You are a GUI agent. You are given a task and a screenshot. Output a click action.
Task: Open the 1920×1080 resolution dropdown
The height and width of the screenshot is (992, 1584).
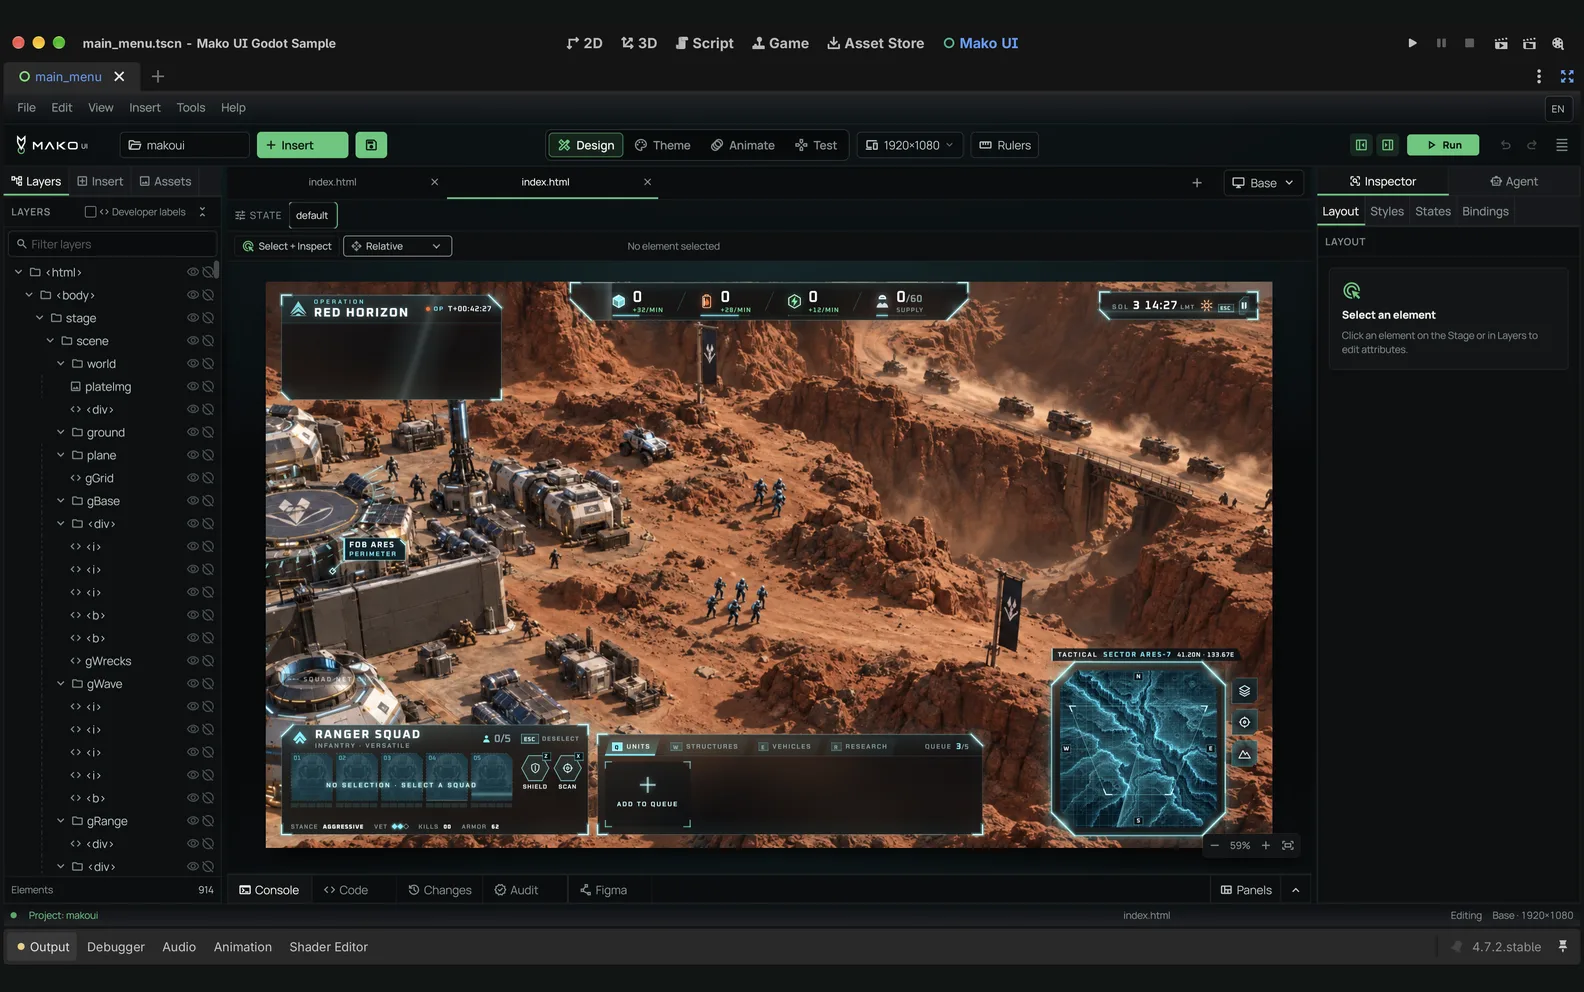tap(910, 145)
